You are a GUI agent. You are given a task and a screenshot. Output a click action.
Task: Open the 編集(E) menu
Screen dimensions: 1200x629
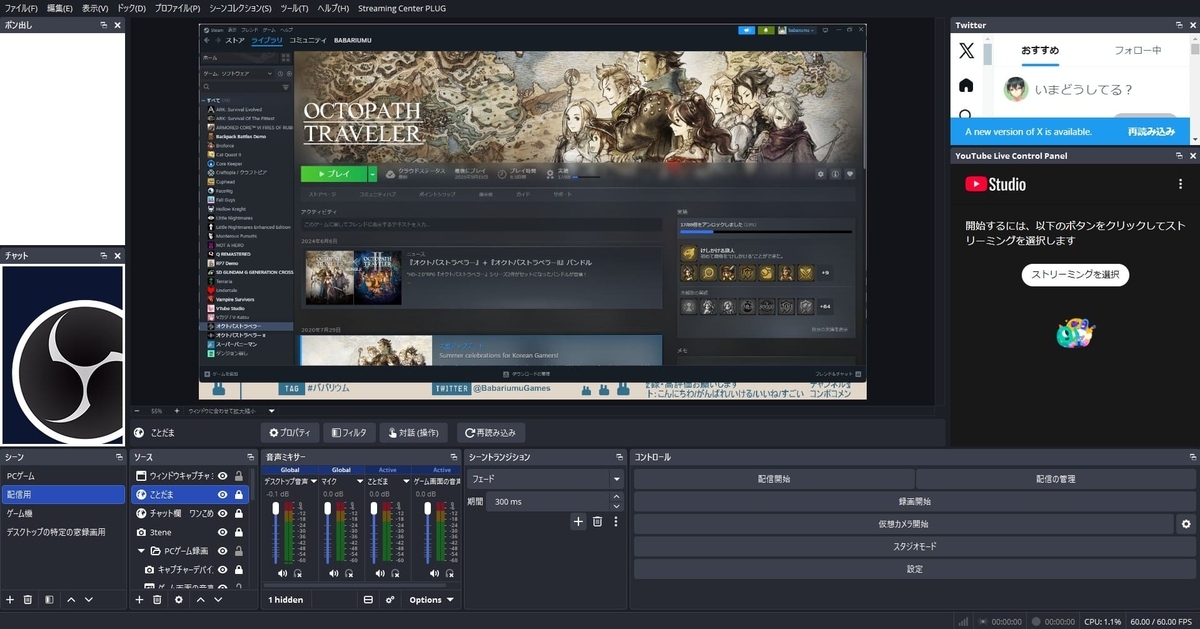pos(61,8)
